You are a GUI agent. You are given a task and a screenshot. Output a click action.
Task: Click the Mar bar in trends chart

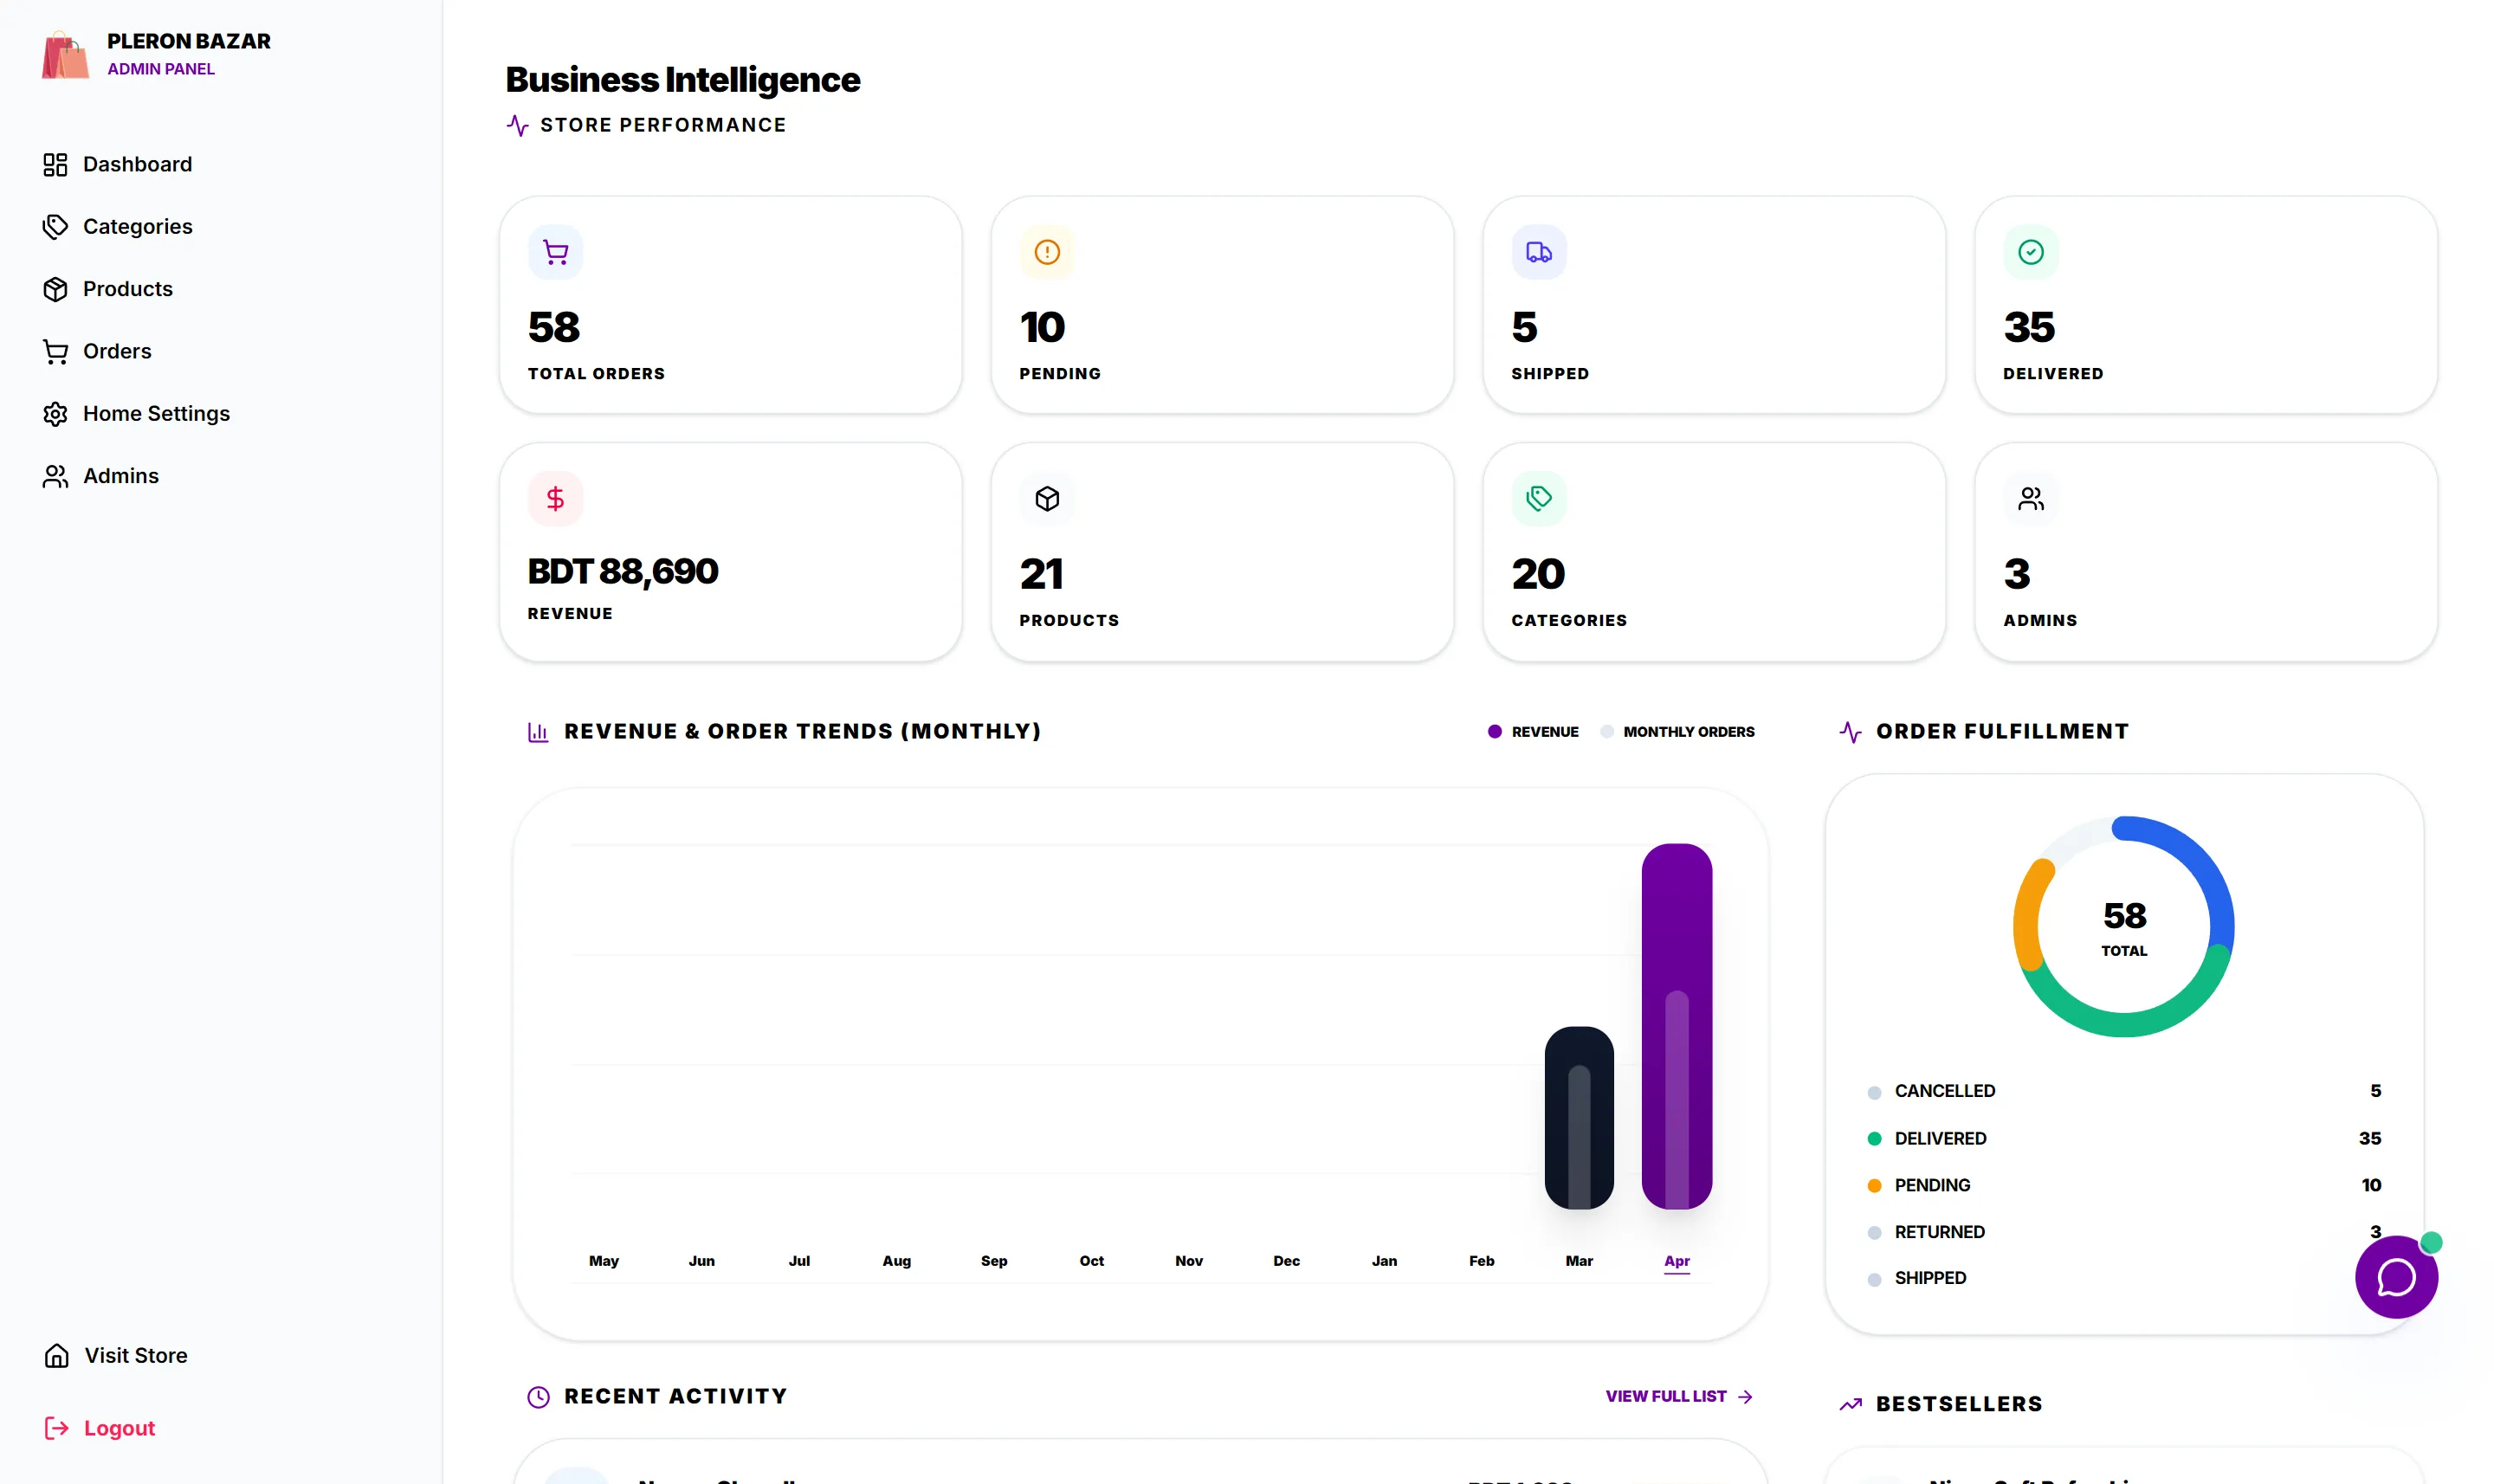click(x=1578, y=1117)
